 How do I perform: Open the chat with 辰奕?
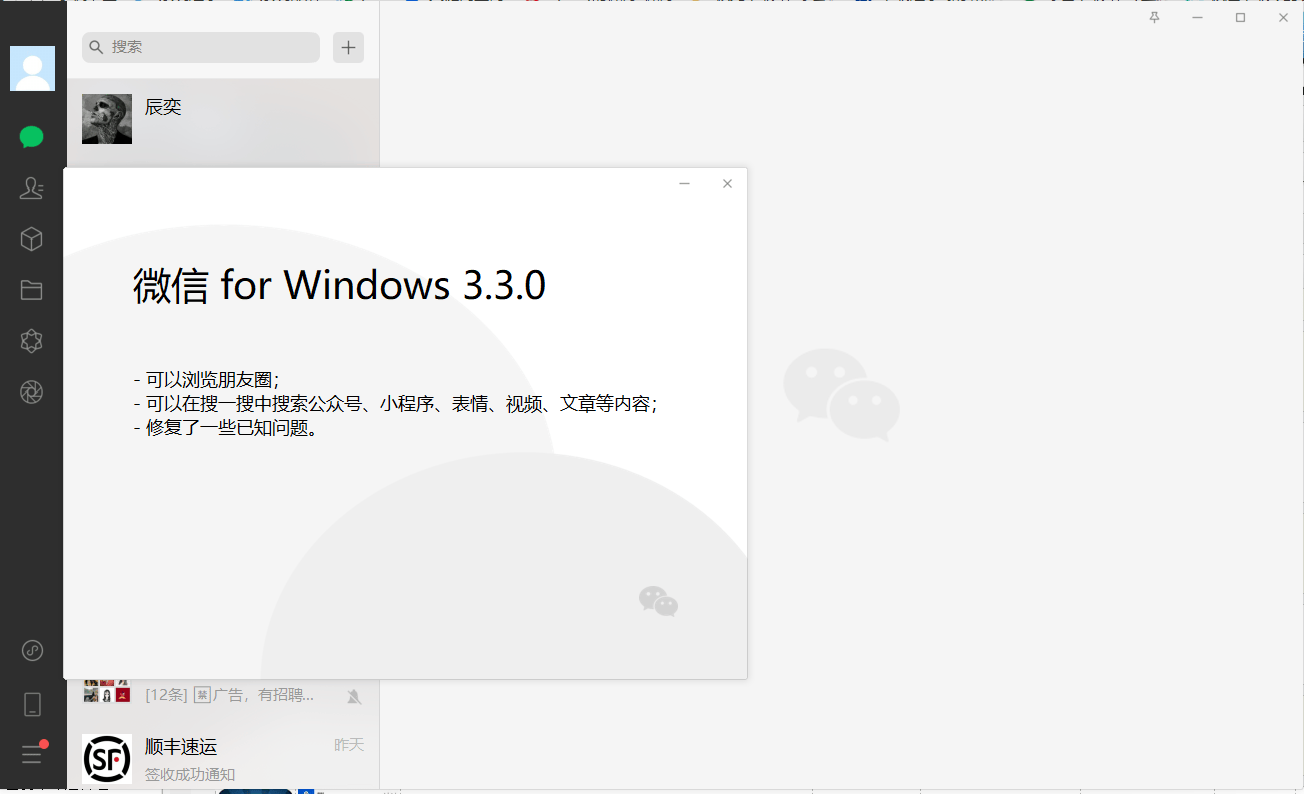click(x=220, y=120)
